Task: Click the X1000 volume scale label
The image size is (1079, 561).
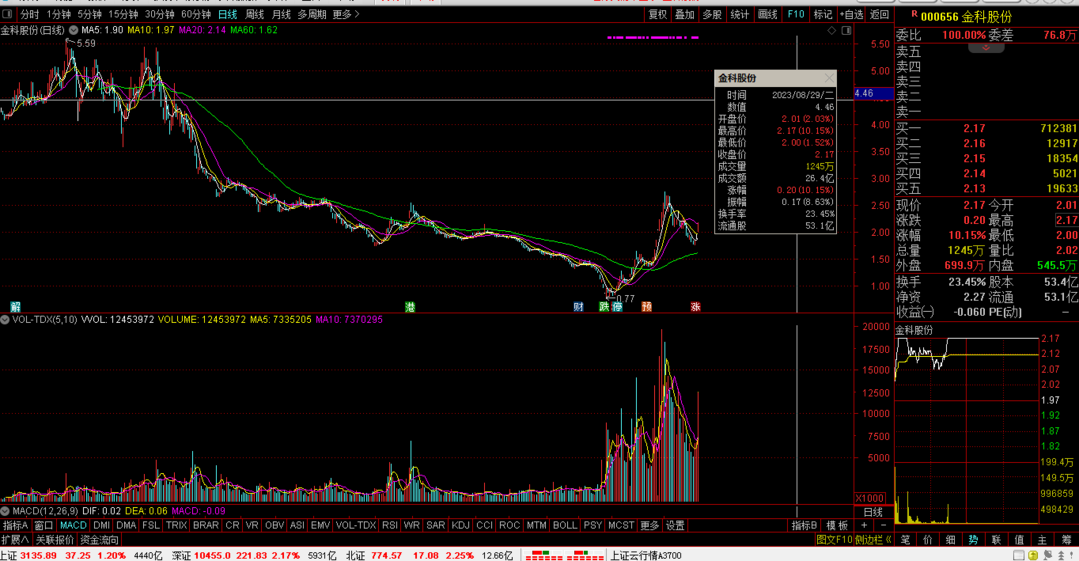Action: click(x=870, y=498)
